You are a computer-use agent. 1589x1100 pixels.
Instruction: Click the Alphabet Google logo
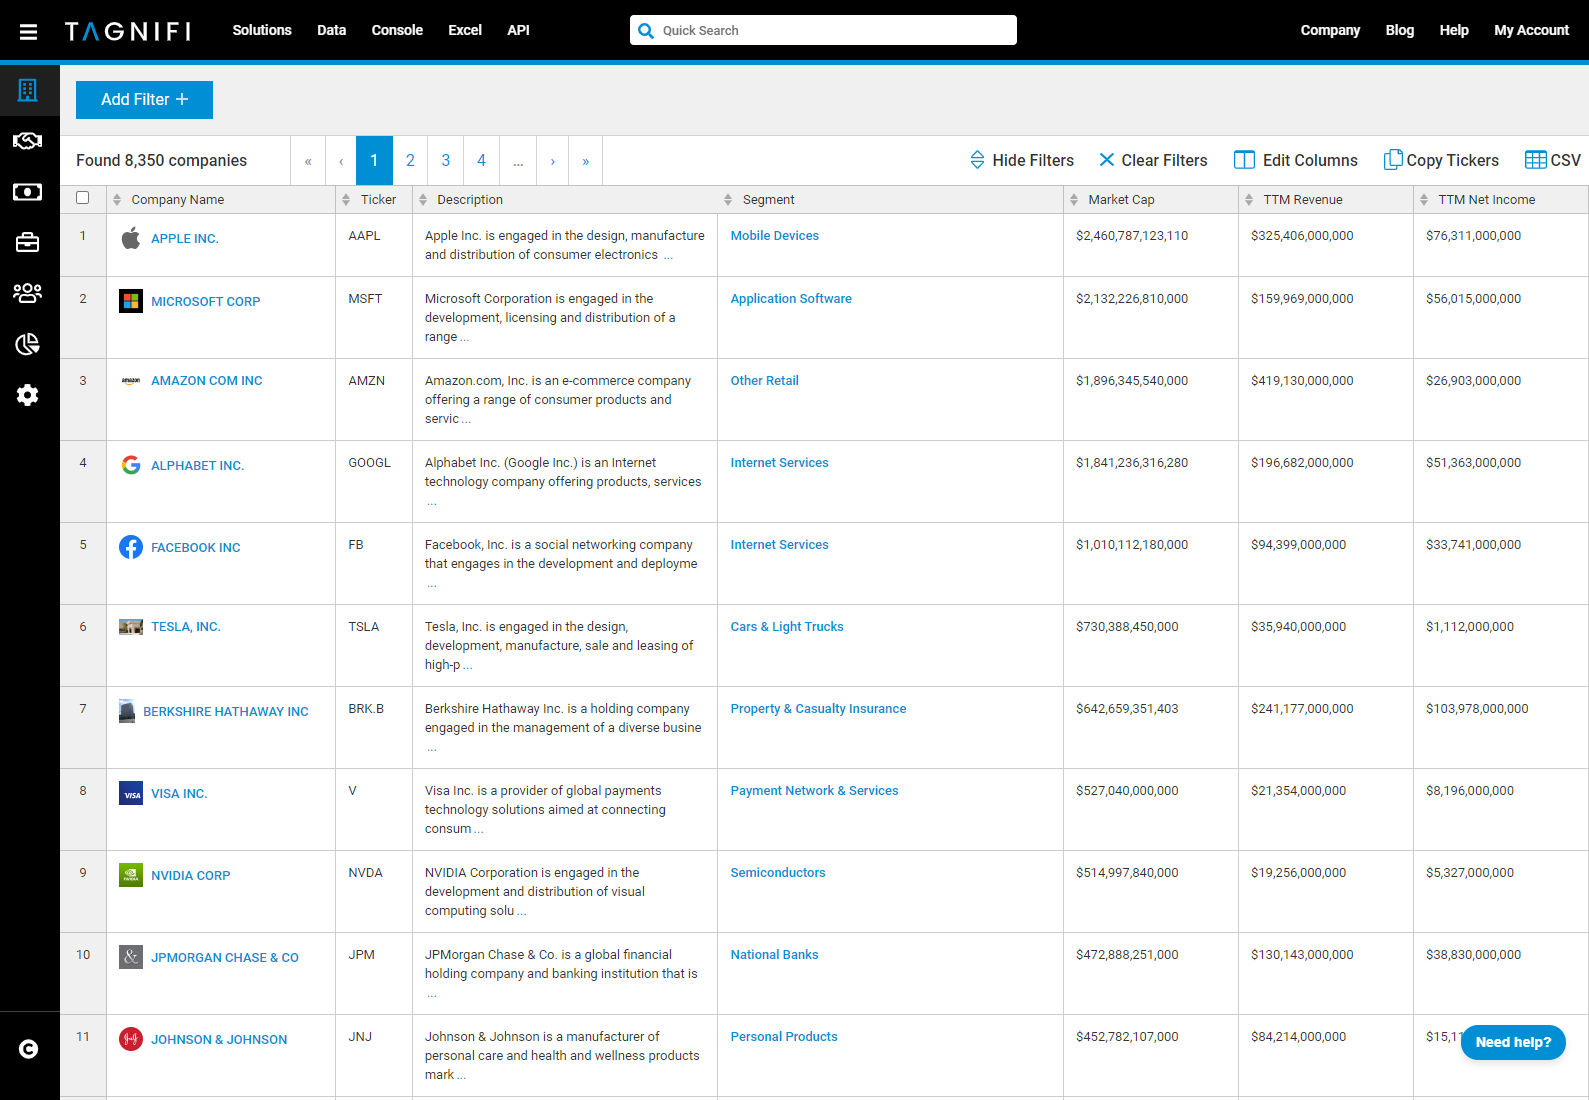pos(131,465)
